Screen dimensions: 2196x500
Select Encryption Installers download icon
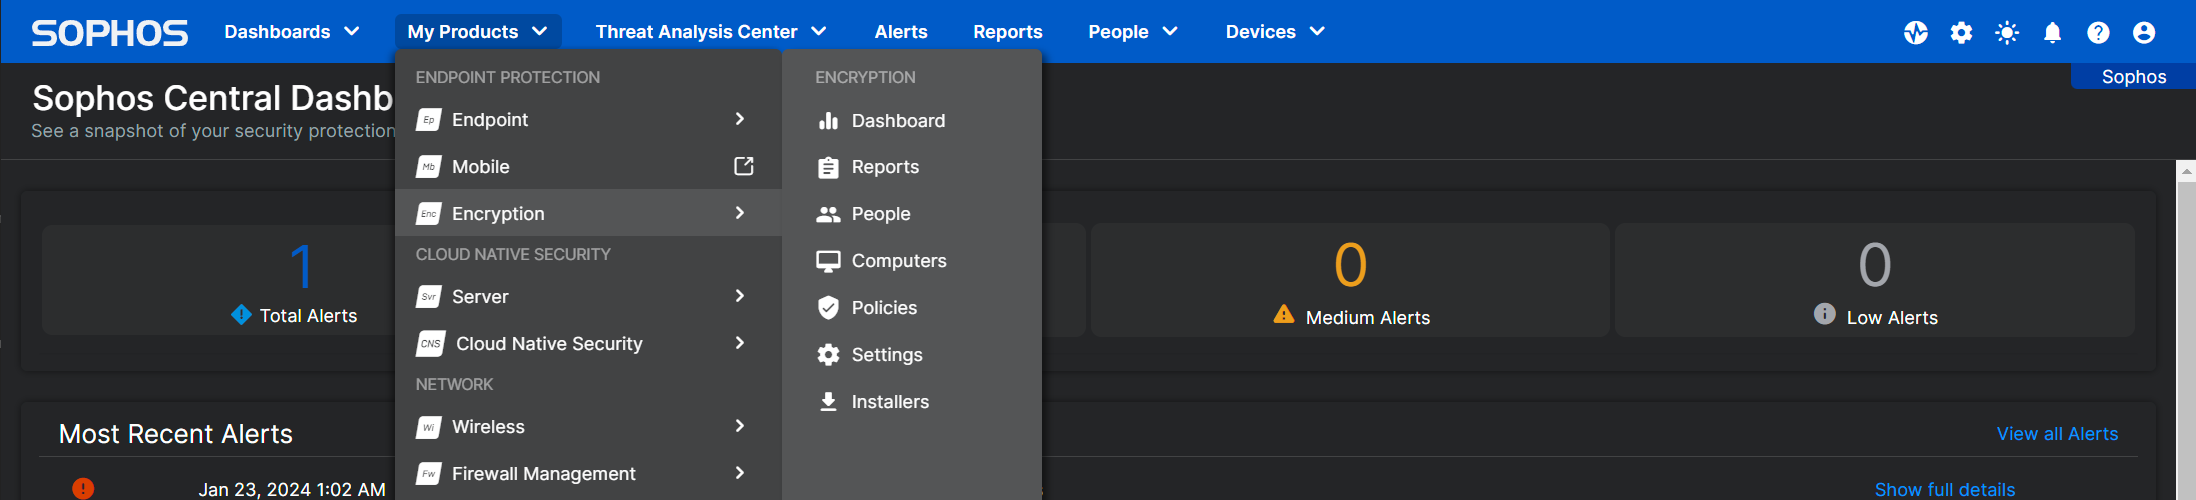[828, 402]
